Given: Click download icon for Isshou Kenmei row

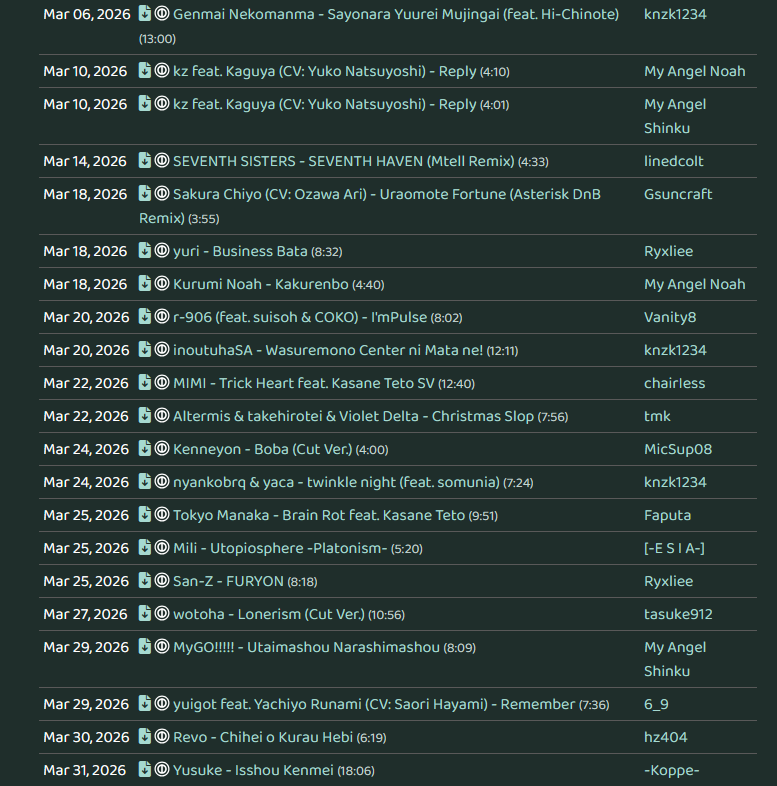Looking at the screenshot, I should click(x=144, y=770).
